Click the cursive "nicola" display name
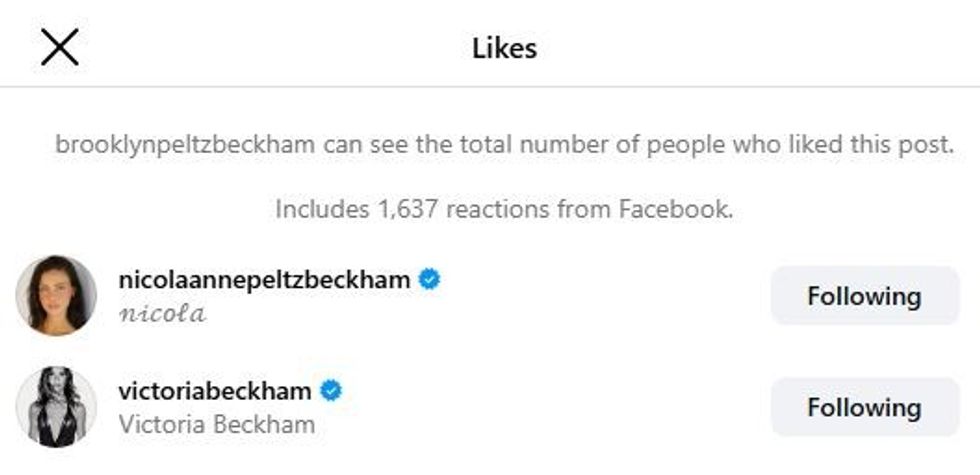The image size is (980, 475). [162, 314]
